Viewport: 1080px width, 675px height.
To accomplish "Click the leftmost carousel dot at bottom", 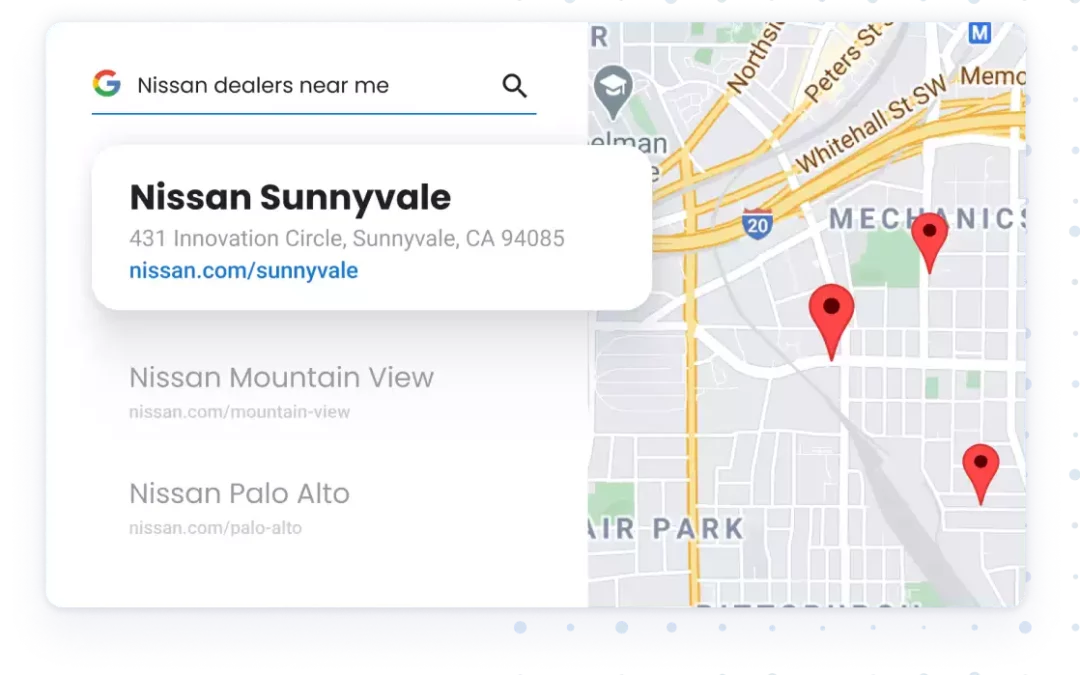I will point(520,627).
